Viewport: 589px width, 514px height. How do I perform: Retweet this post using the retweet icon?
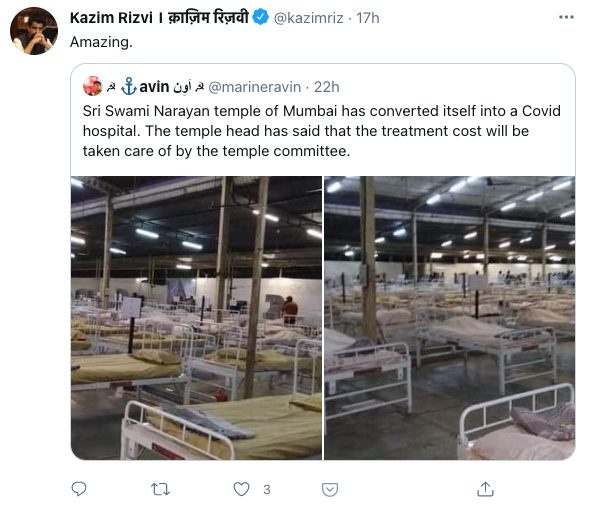[160, 489]
